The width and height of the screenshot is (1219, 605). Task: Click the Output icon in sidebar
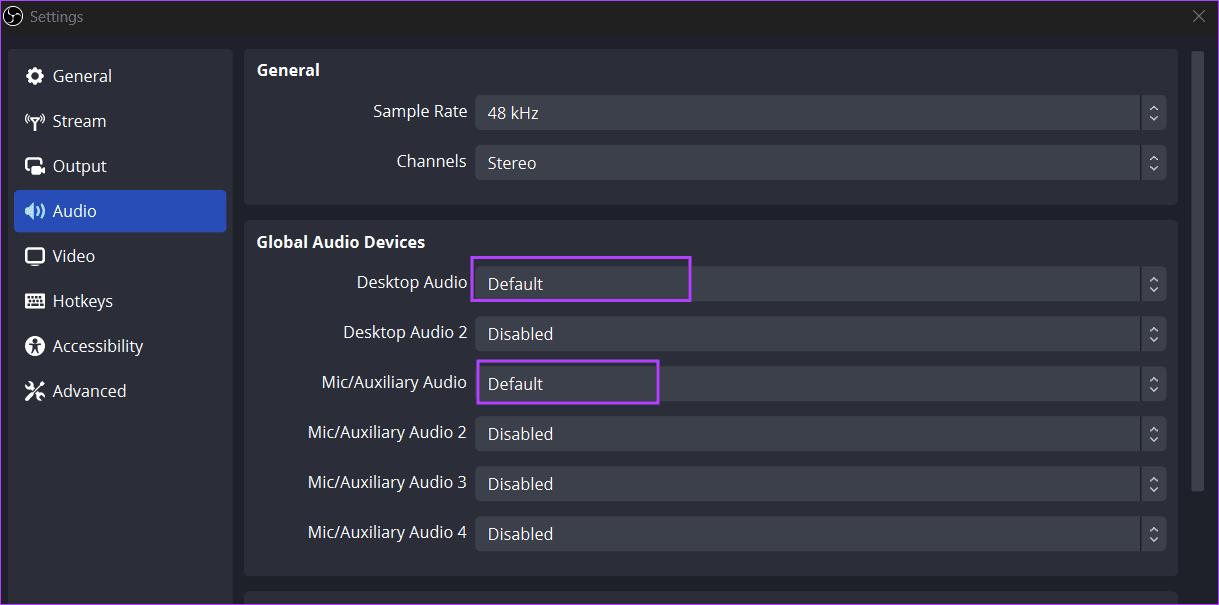[35, 167]
